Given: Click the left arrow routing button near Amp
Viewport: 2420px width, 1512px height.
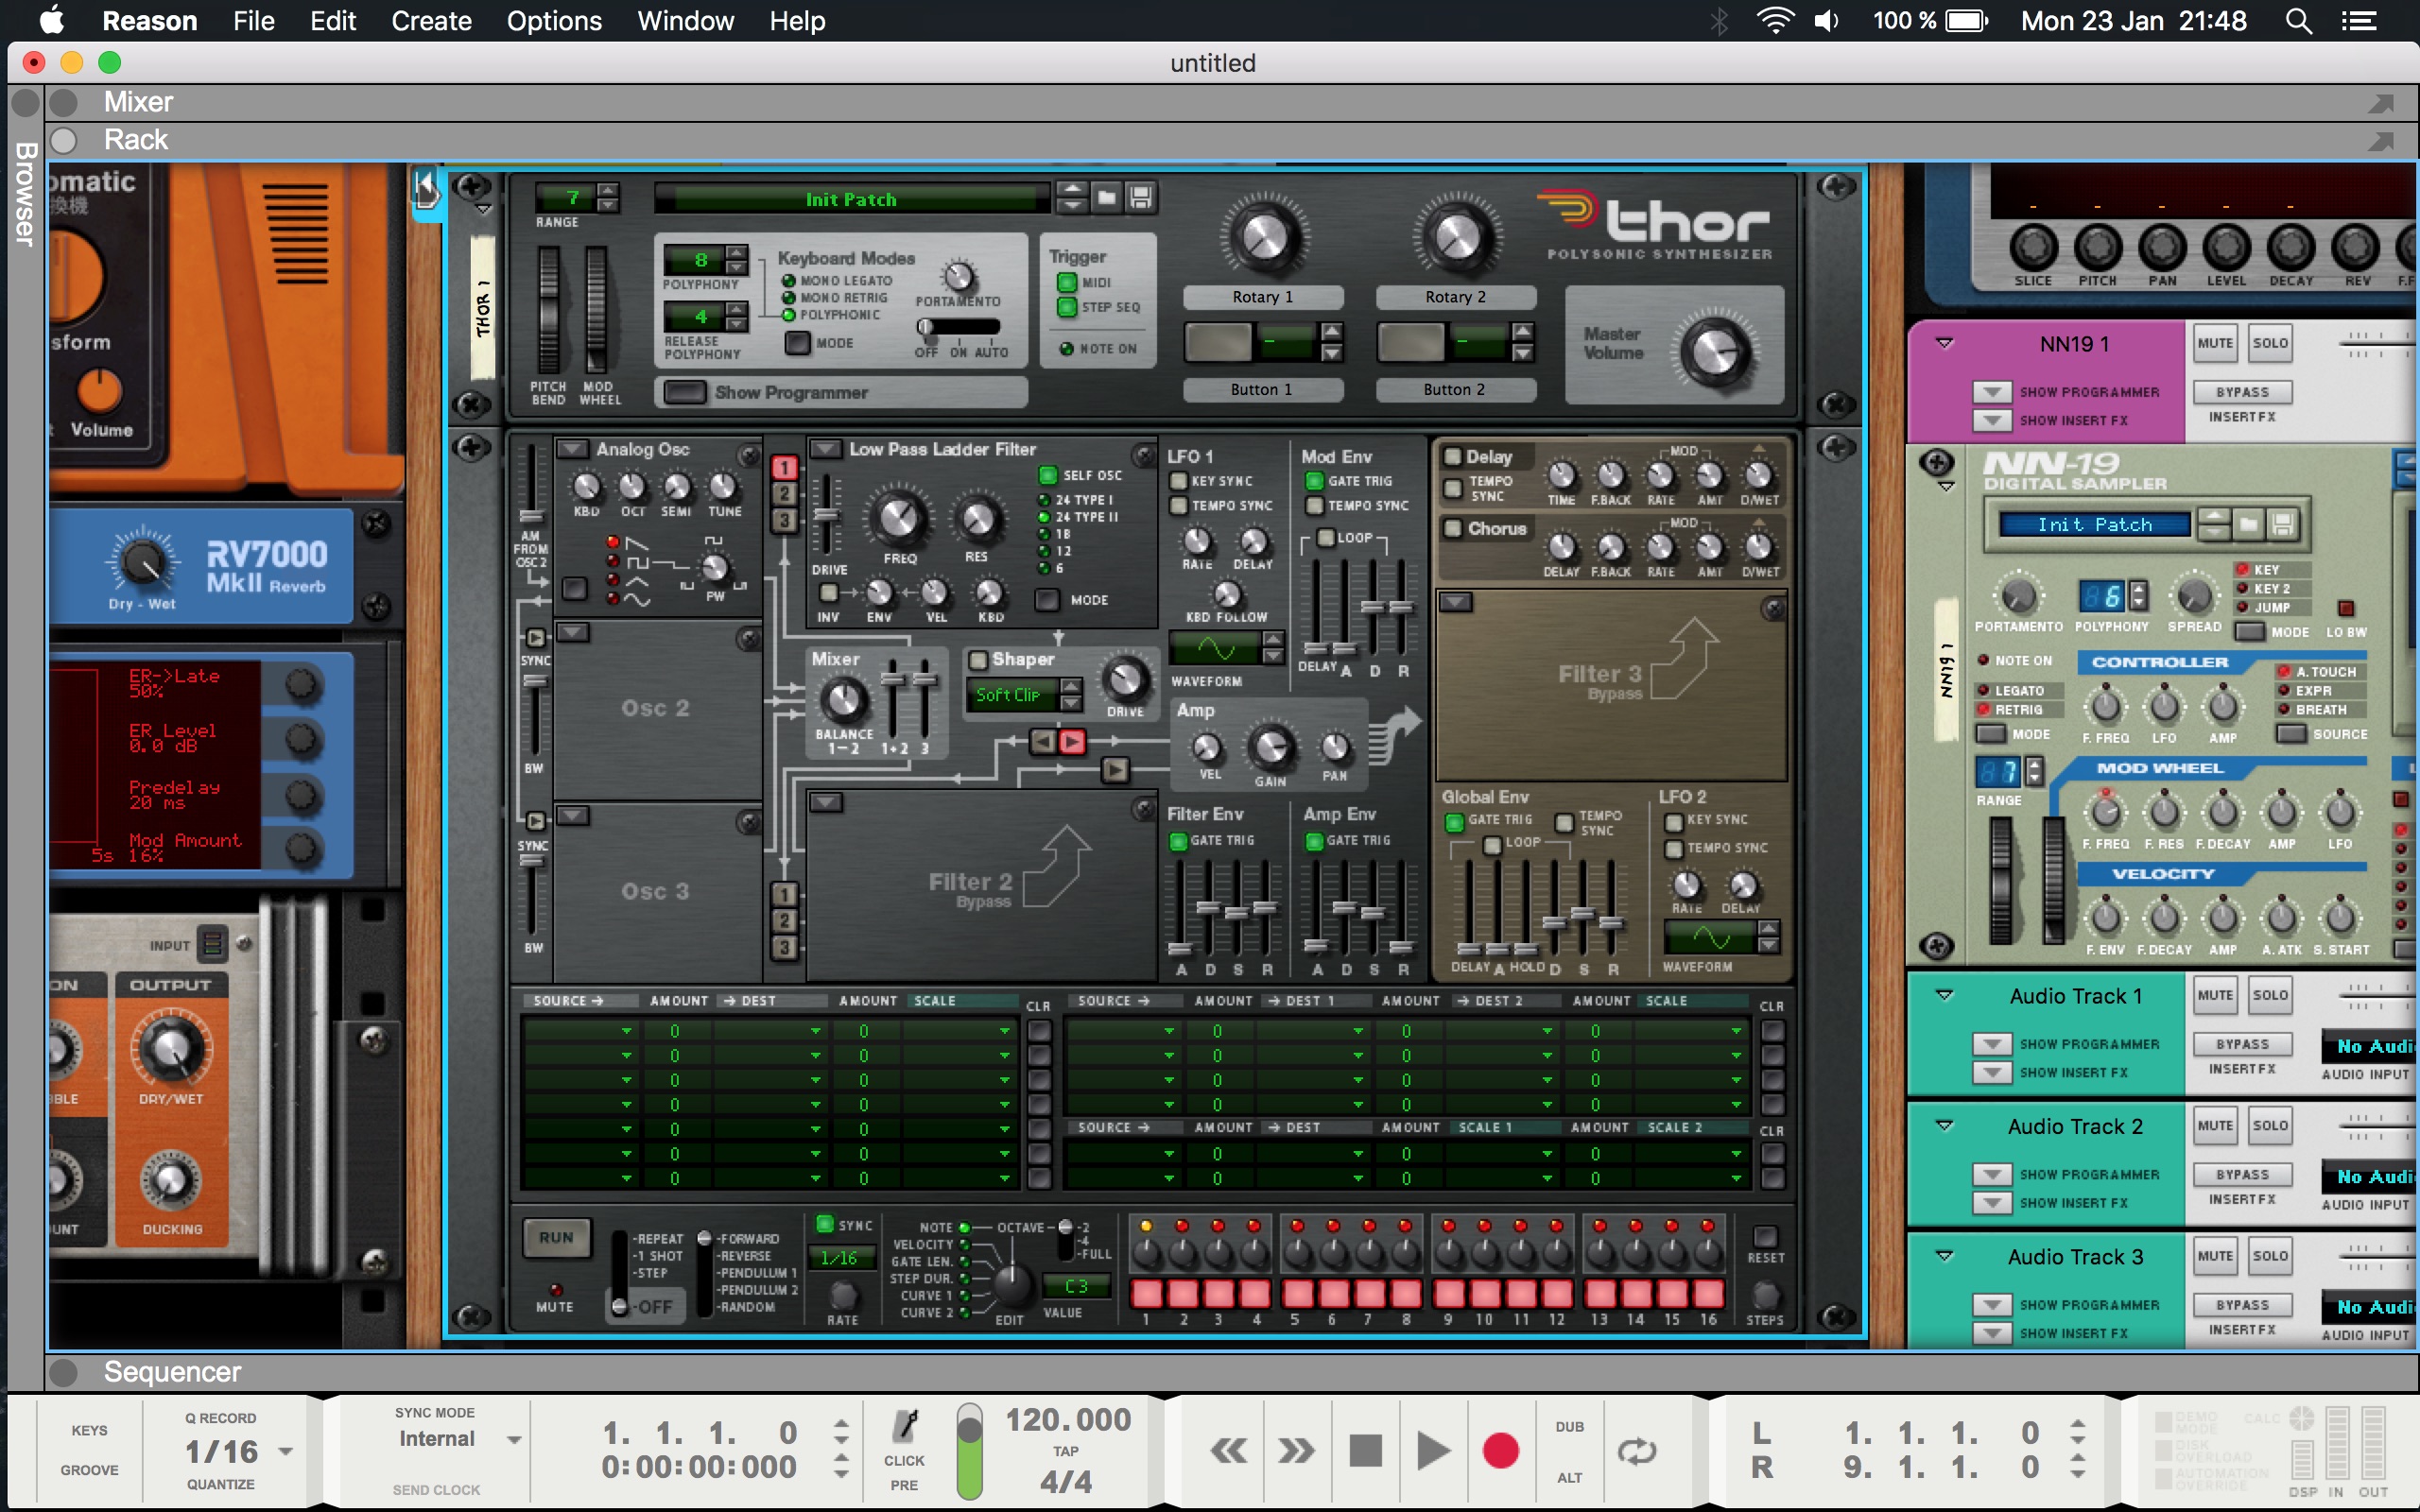Looking at the screenshot, I should pos(1042,741).
